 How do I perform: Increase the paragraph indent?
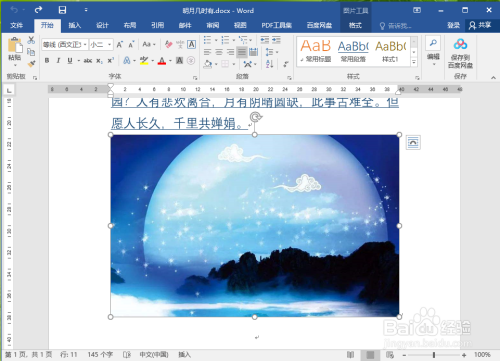click(x=276, y=40)
